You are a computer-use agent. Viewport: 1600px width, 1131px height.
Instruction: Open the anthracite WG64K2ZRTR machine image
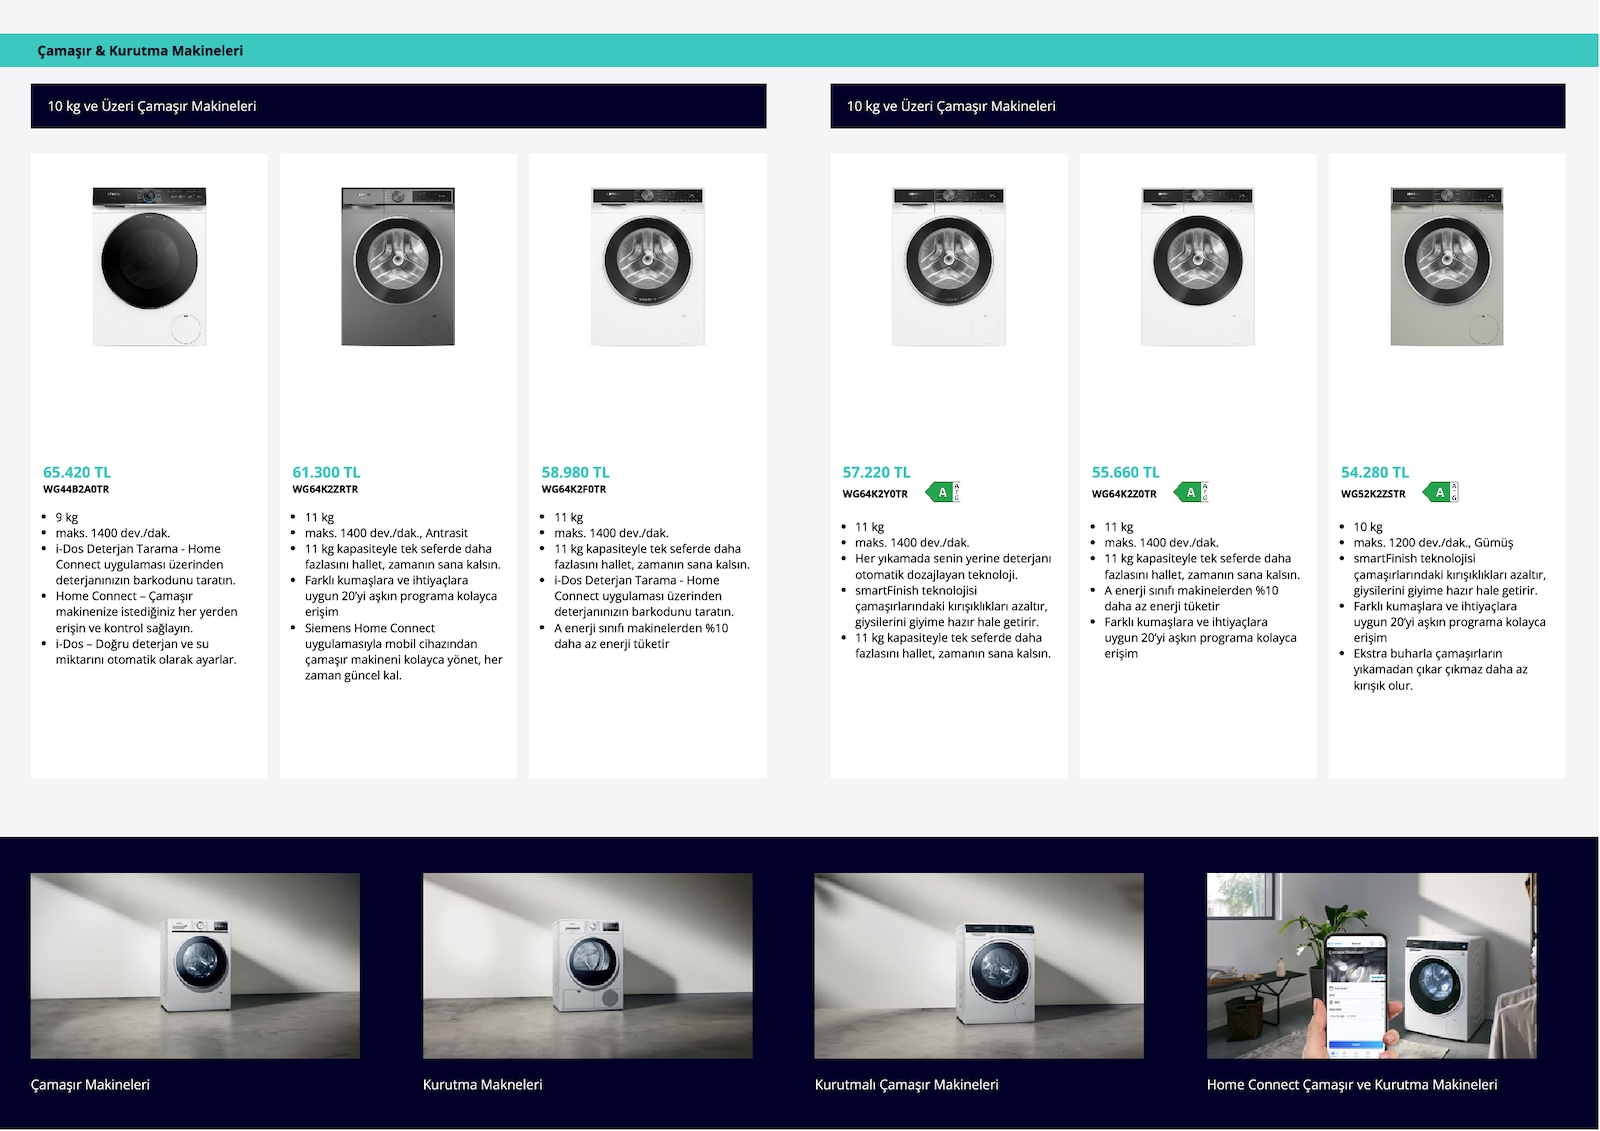pyautogui.click(x=398, y=266)
